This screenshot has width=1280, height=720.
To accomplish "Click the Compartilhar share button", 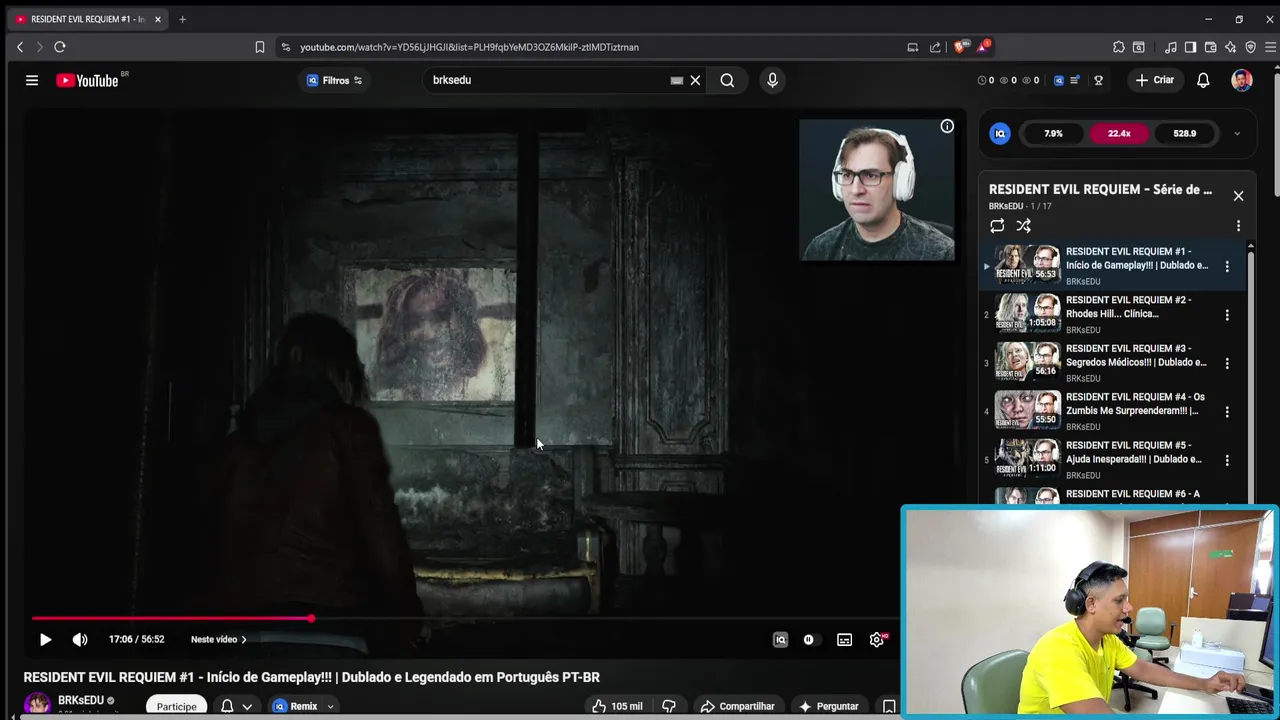I will click(x=738, y=706).
